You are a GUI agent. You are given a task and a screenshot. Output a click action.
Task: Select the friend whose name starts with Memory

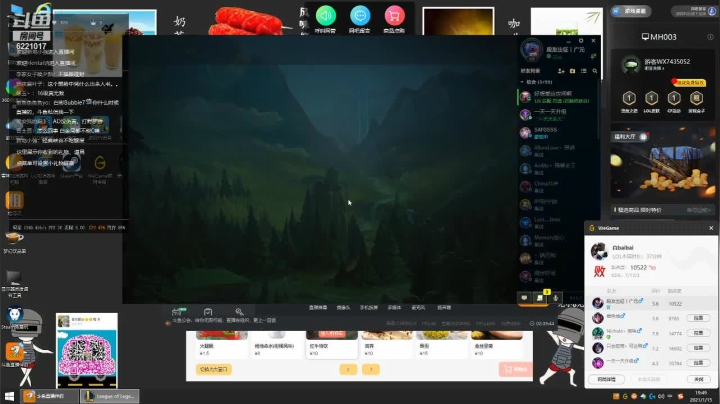(x=558, y=241)
